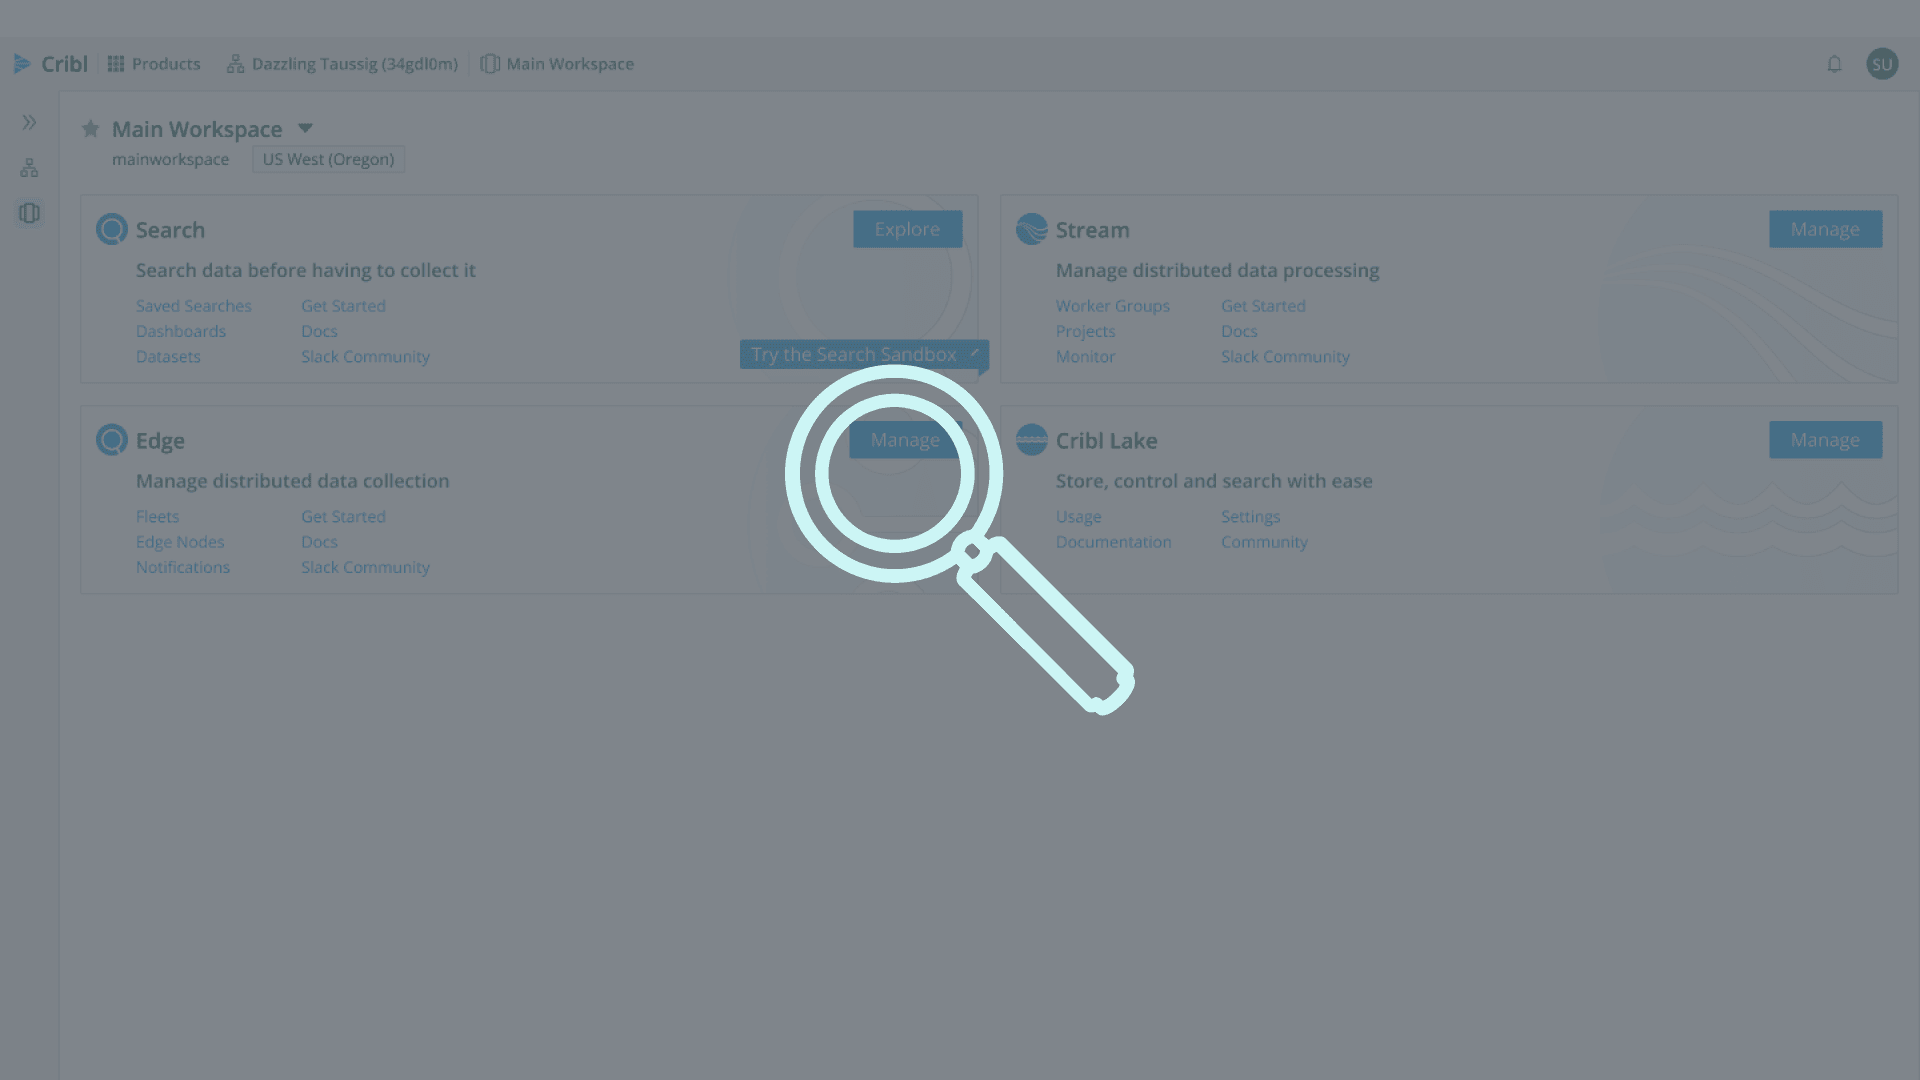Click Manage button in Edge card
This screenshot has height=1080, width=1920.
pyautogui.click(x=905, y=440)
